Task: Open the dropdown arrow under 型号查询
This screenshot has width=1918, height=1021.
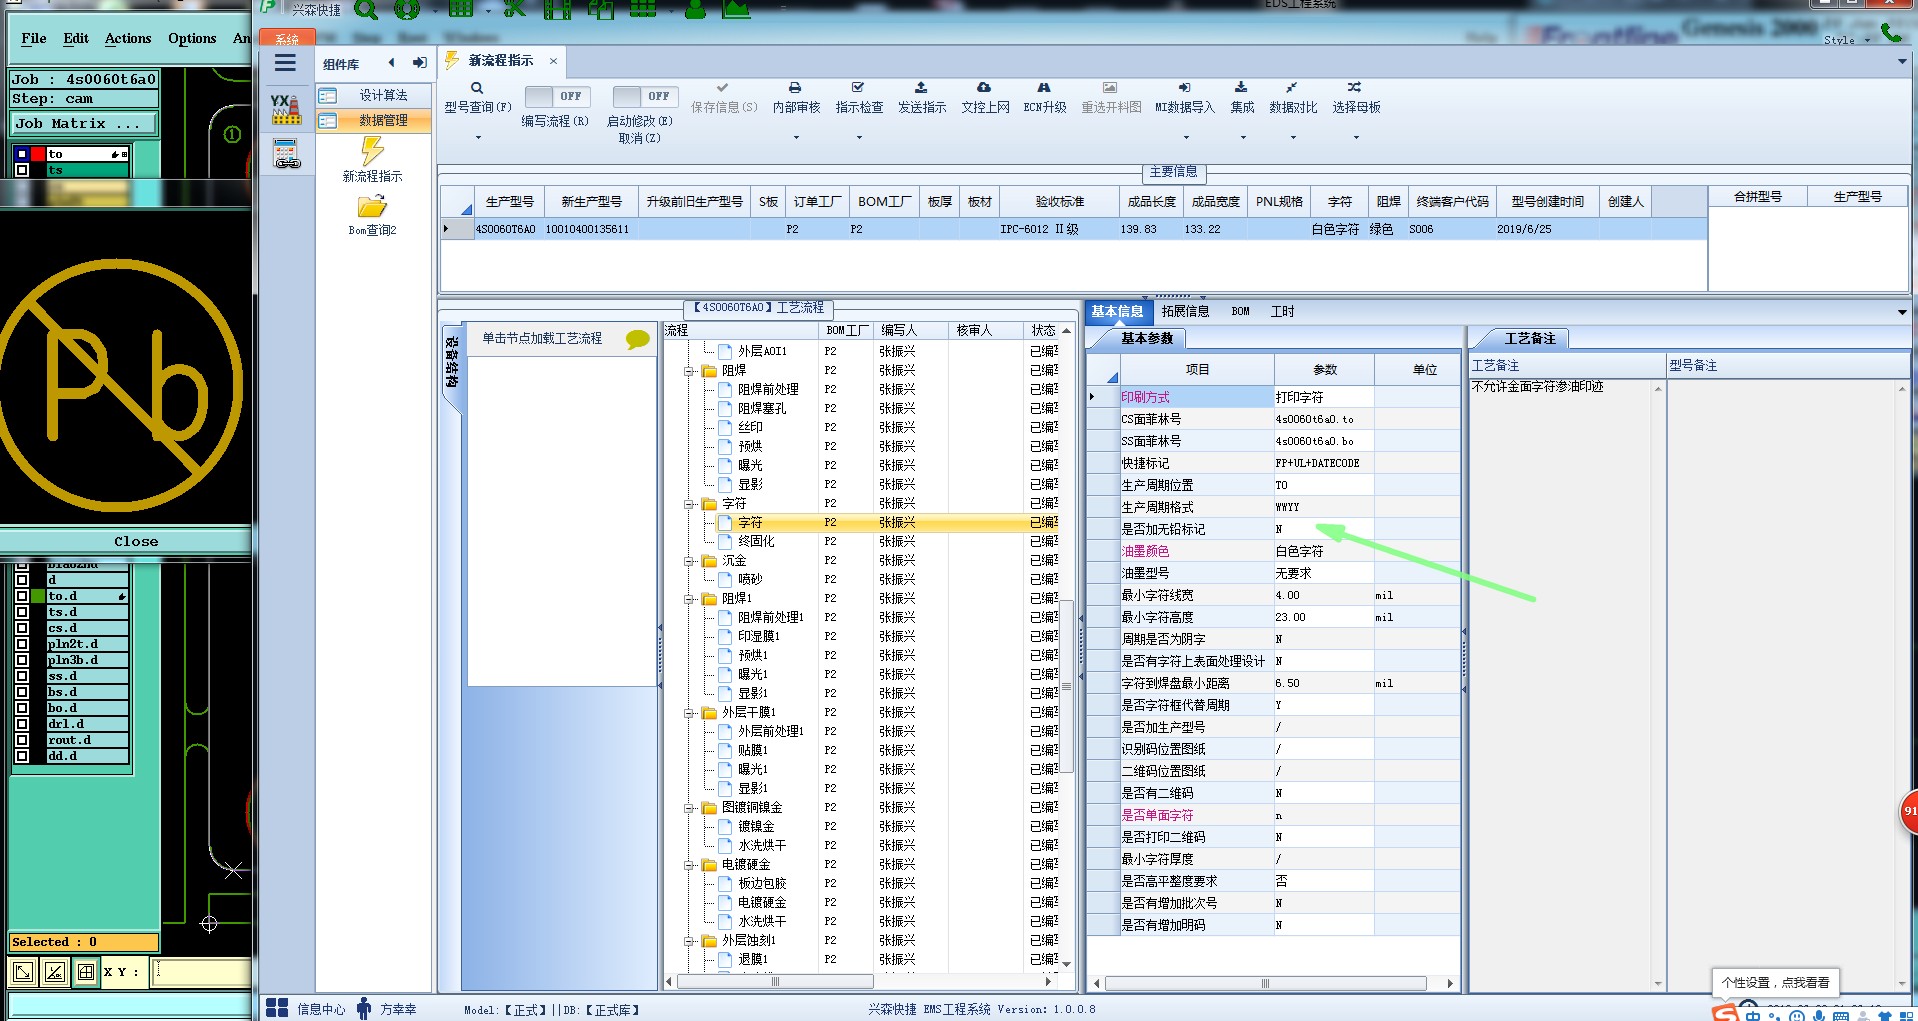Action: pyautogui.click(x=478, y=138)
